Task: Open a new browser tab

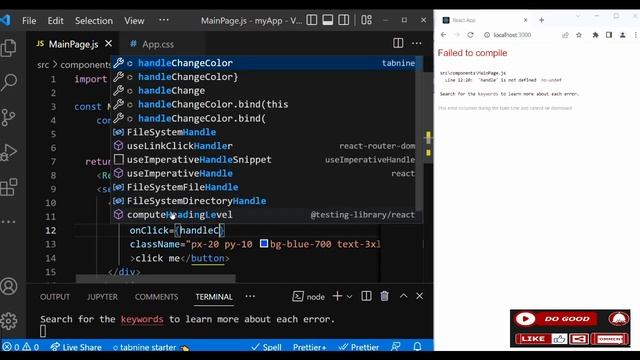Action: tap(542, 20)
